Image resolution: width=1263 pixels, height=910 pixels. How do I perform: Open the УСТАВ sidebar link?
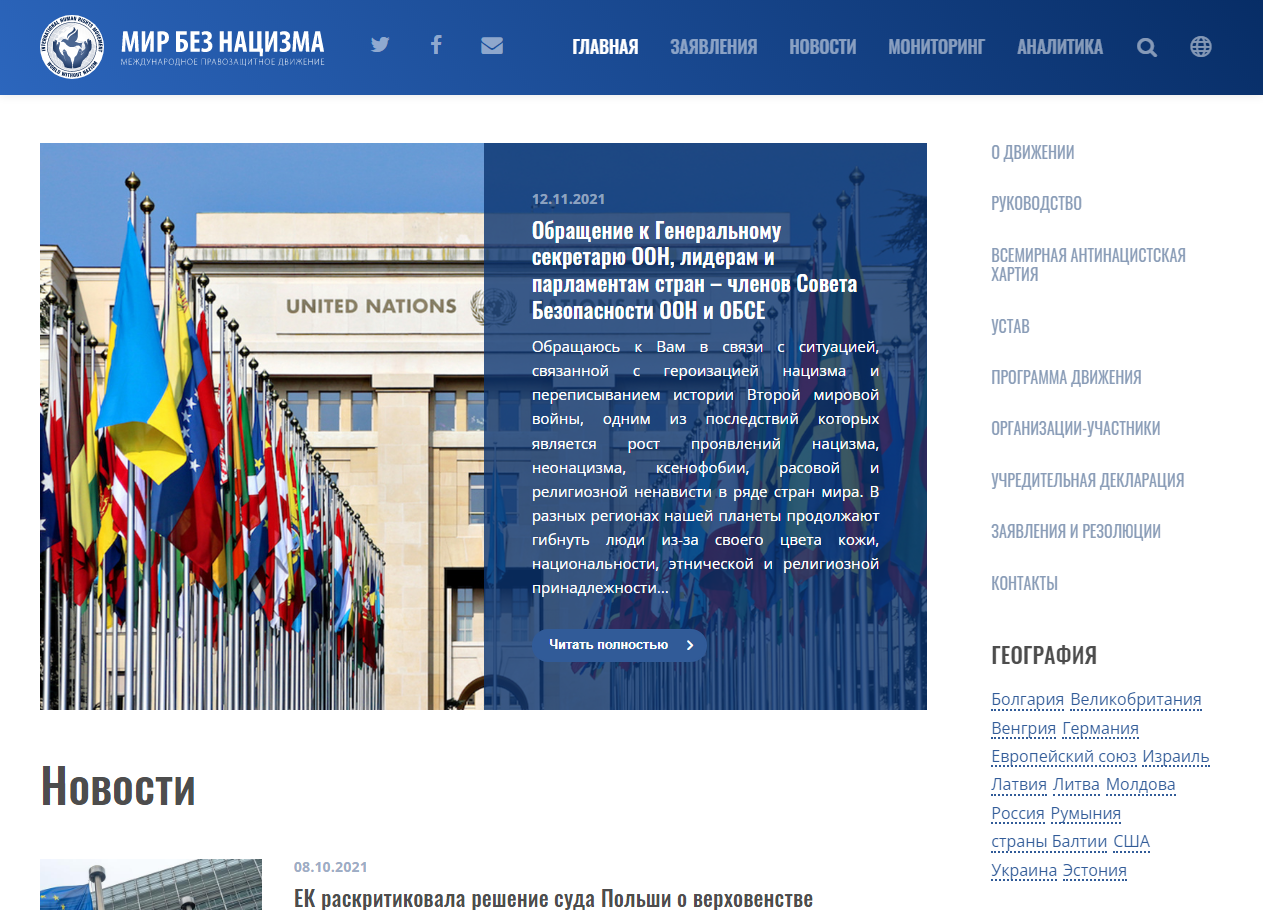pos(1010,326)
